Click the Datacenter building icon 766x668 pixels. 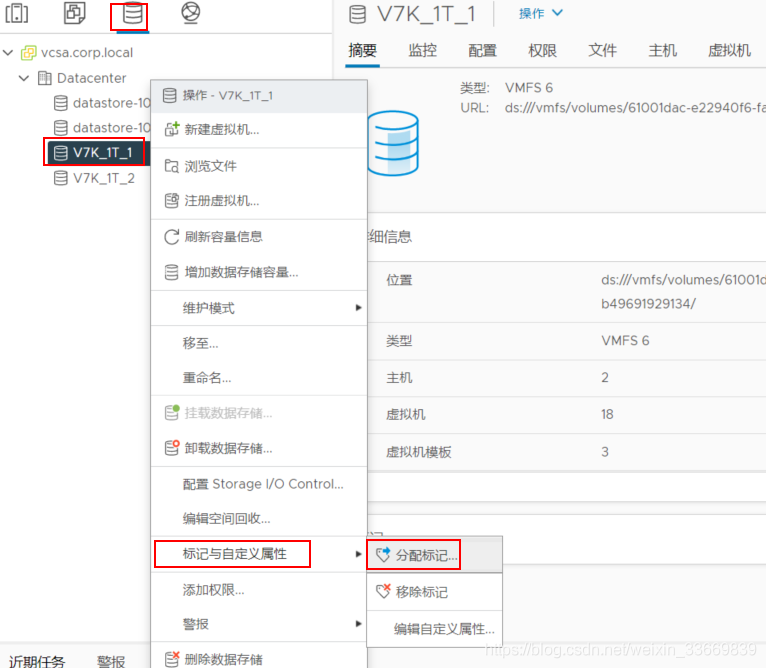tap(44, 78)
